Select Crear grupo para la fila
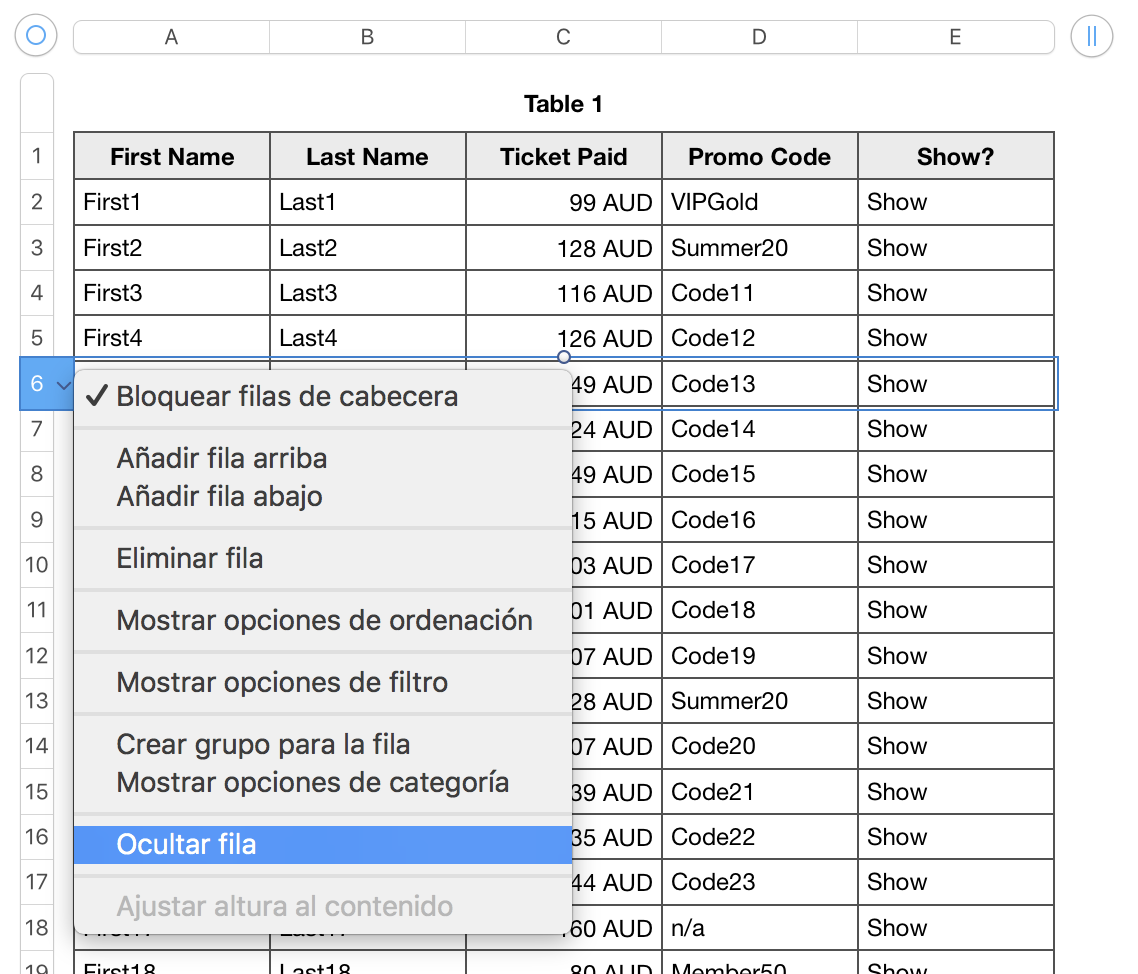1138x974 pixels. pyautogui.click(x=263, y=745)
